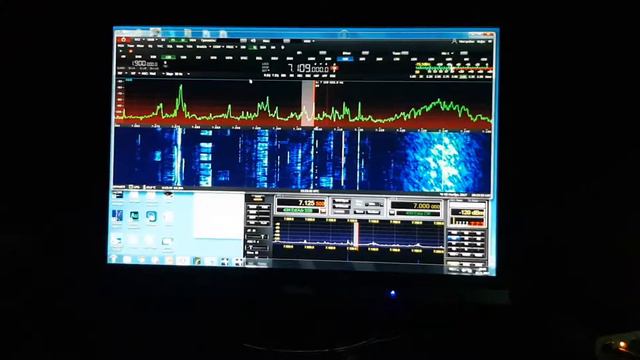Open the teal swirl desktop icon
This screenshot has width=640, height=360.
pos(151,216)
